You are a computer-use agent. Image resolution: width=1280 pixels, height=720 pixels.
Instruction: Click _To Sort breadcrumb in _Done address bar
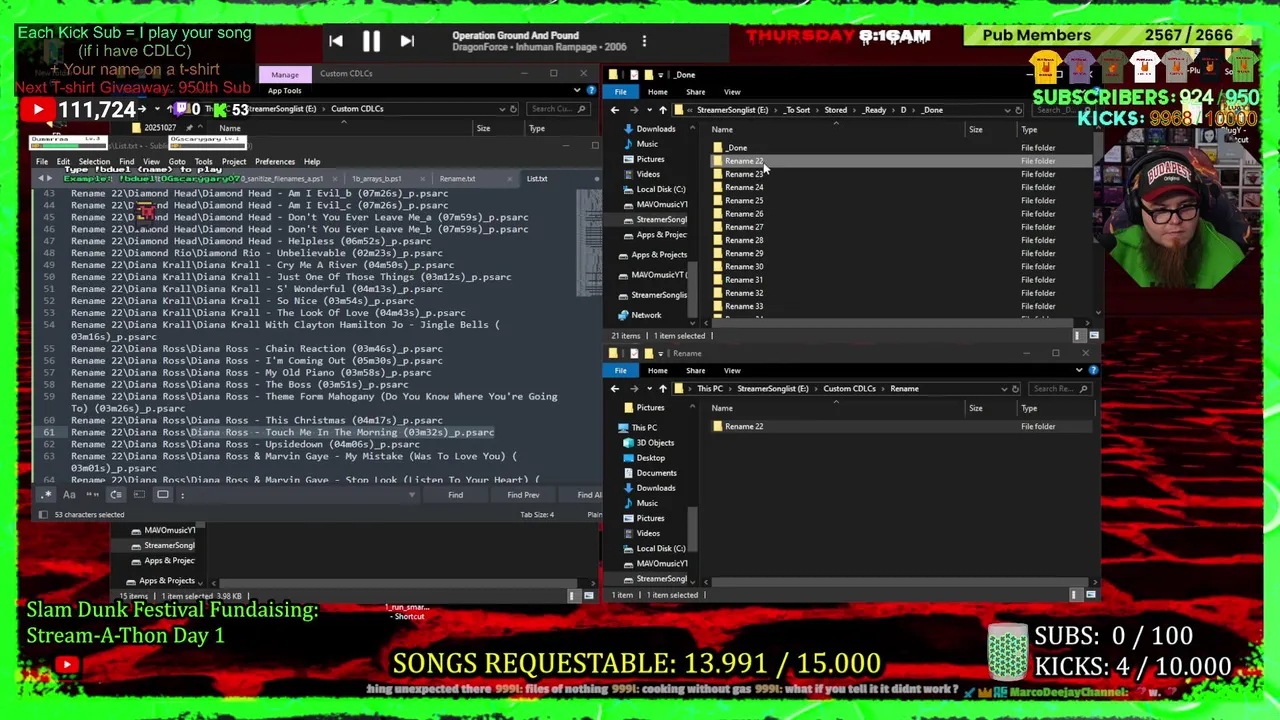coord(797,110)
